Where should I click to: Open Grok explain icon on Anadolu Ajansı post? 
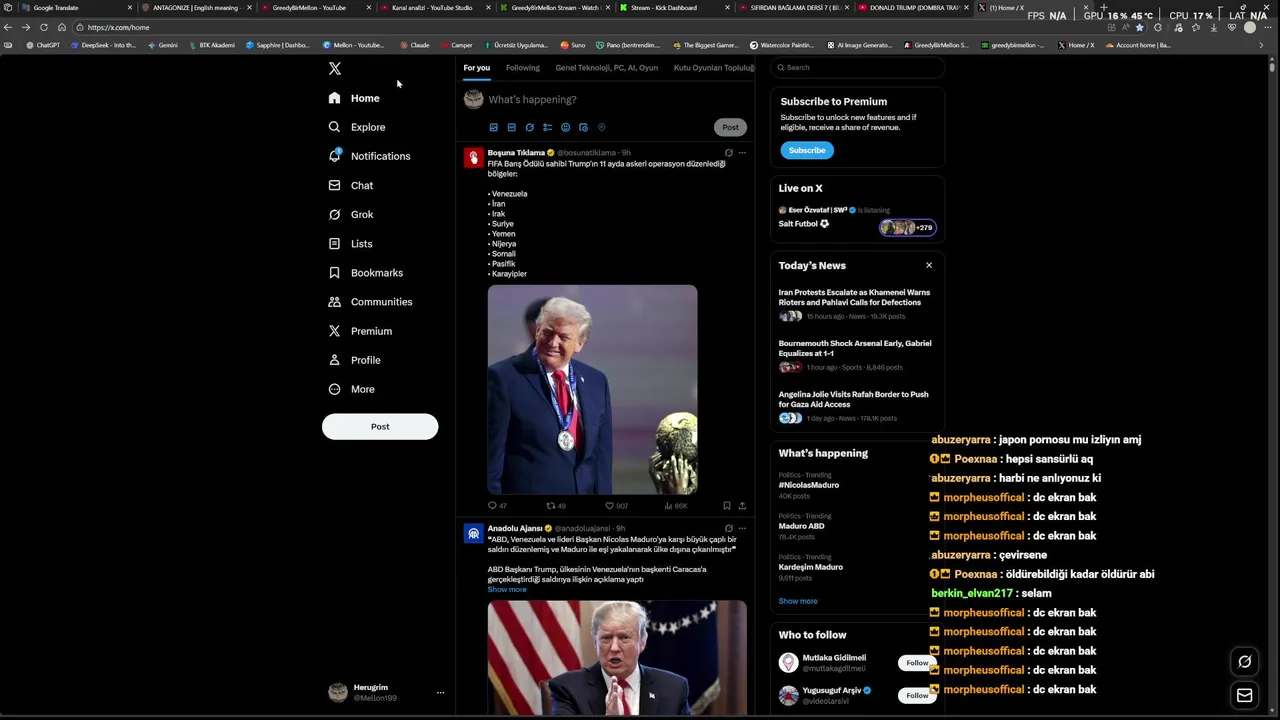click(728, 528)
